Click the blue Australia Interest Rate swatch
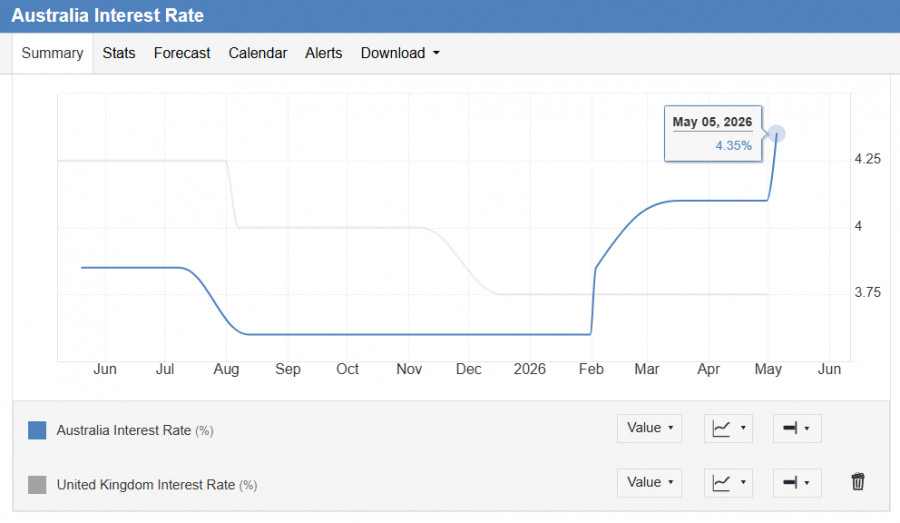Screen dimensions: 900x523 37,431
